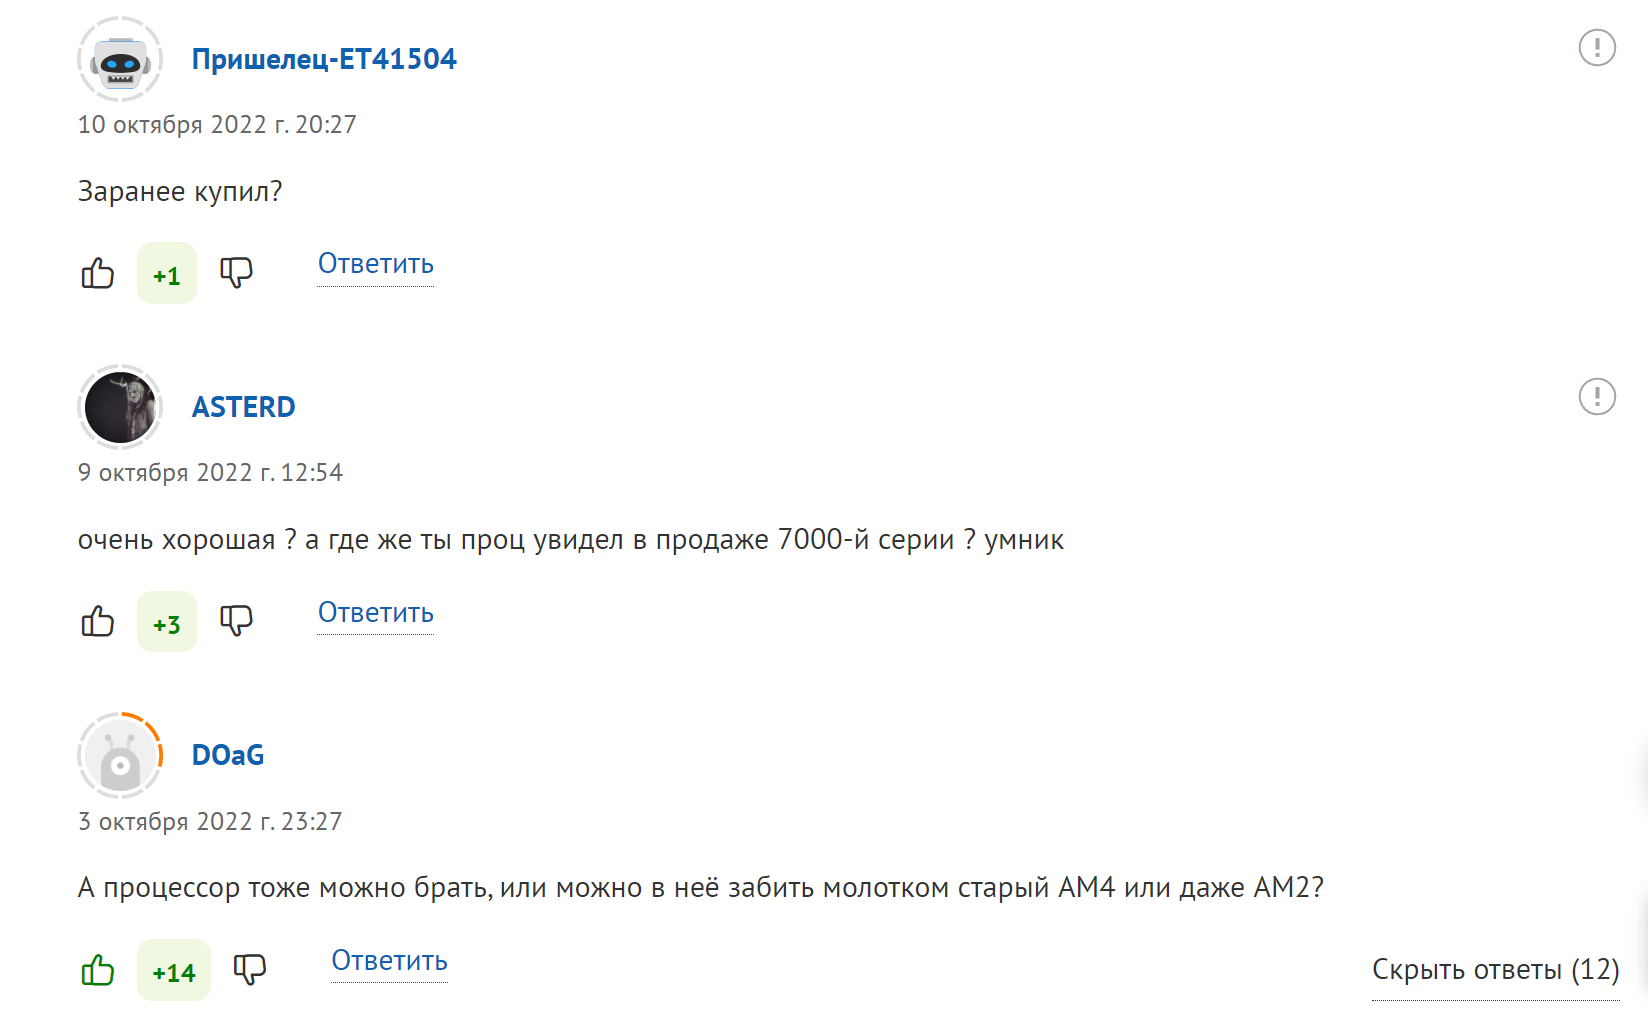This screenshot has height=1018, width=1648.
Task: Click DOaG's gray alien avatar
Action: point(120,756)
